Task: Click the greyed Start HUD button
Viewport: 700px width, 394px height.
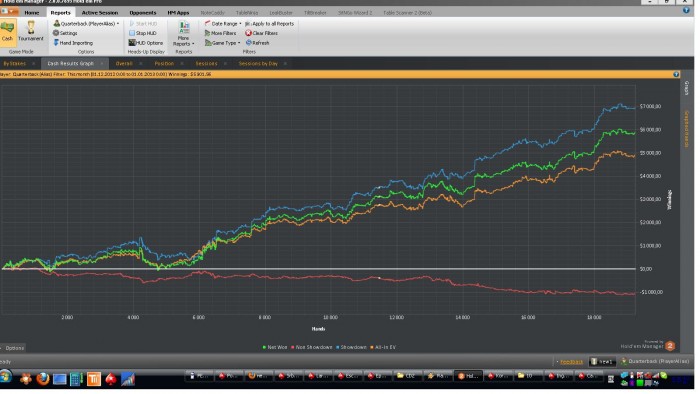Action: [x=143, y=24]
